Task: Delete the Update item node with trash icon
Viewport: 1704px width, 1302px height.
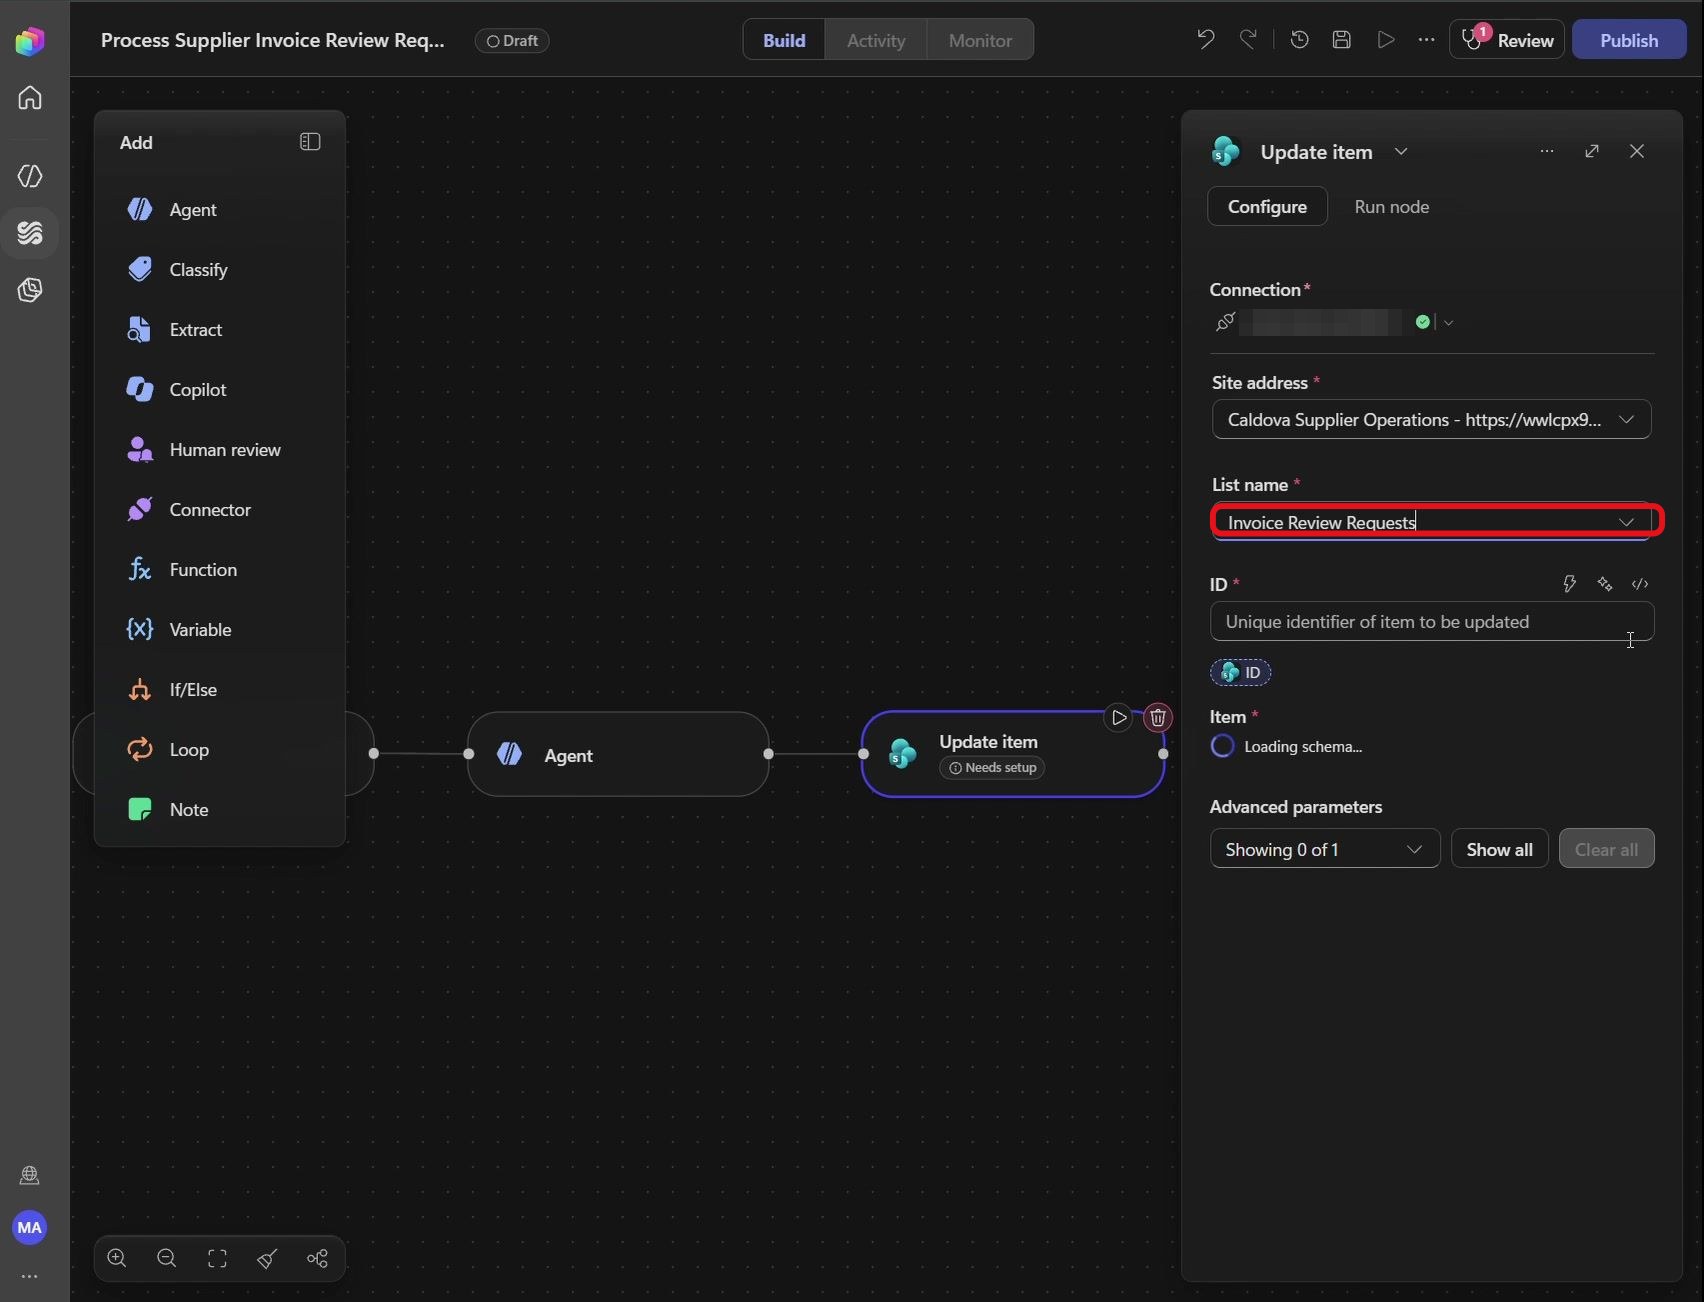Action: coord(1158,717)
